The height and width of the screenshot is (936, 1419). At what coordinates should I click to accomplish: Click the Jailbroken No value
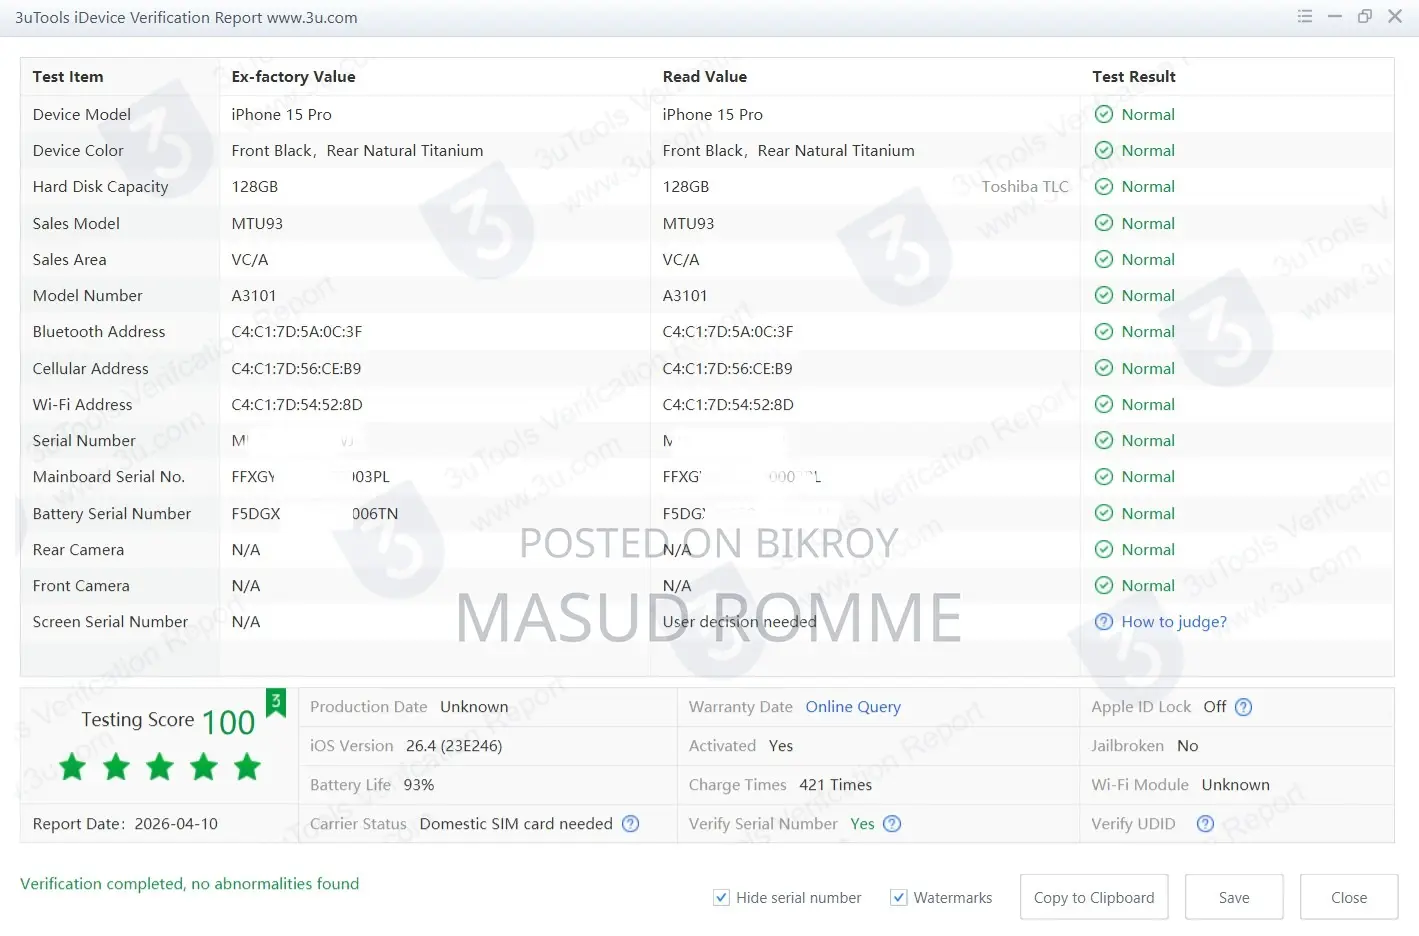[1187, 746]
